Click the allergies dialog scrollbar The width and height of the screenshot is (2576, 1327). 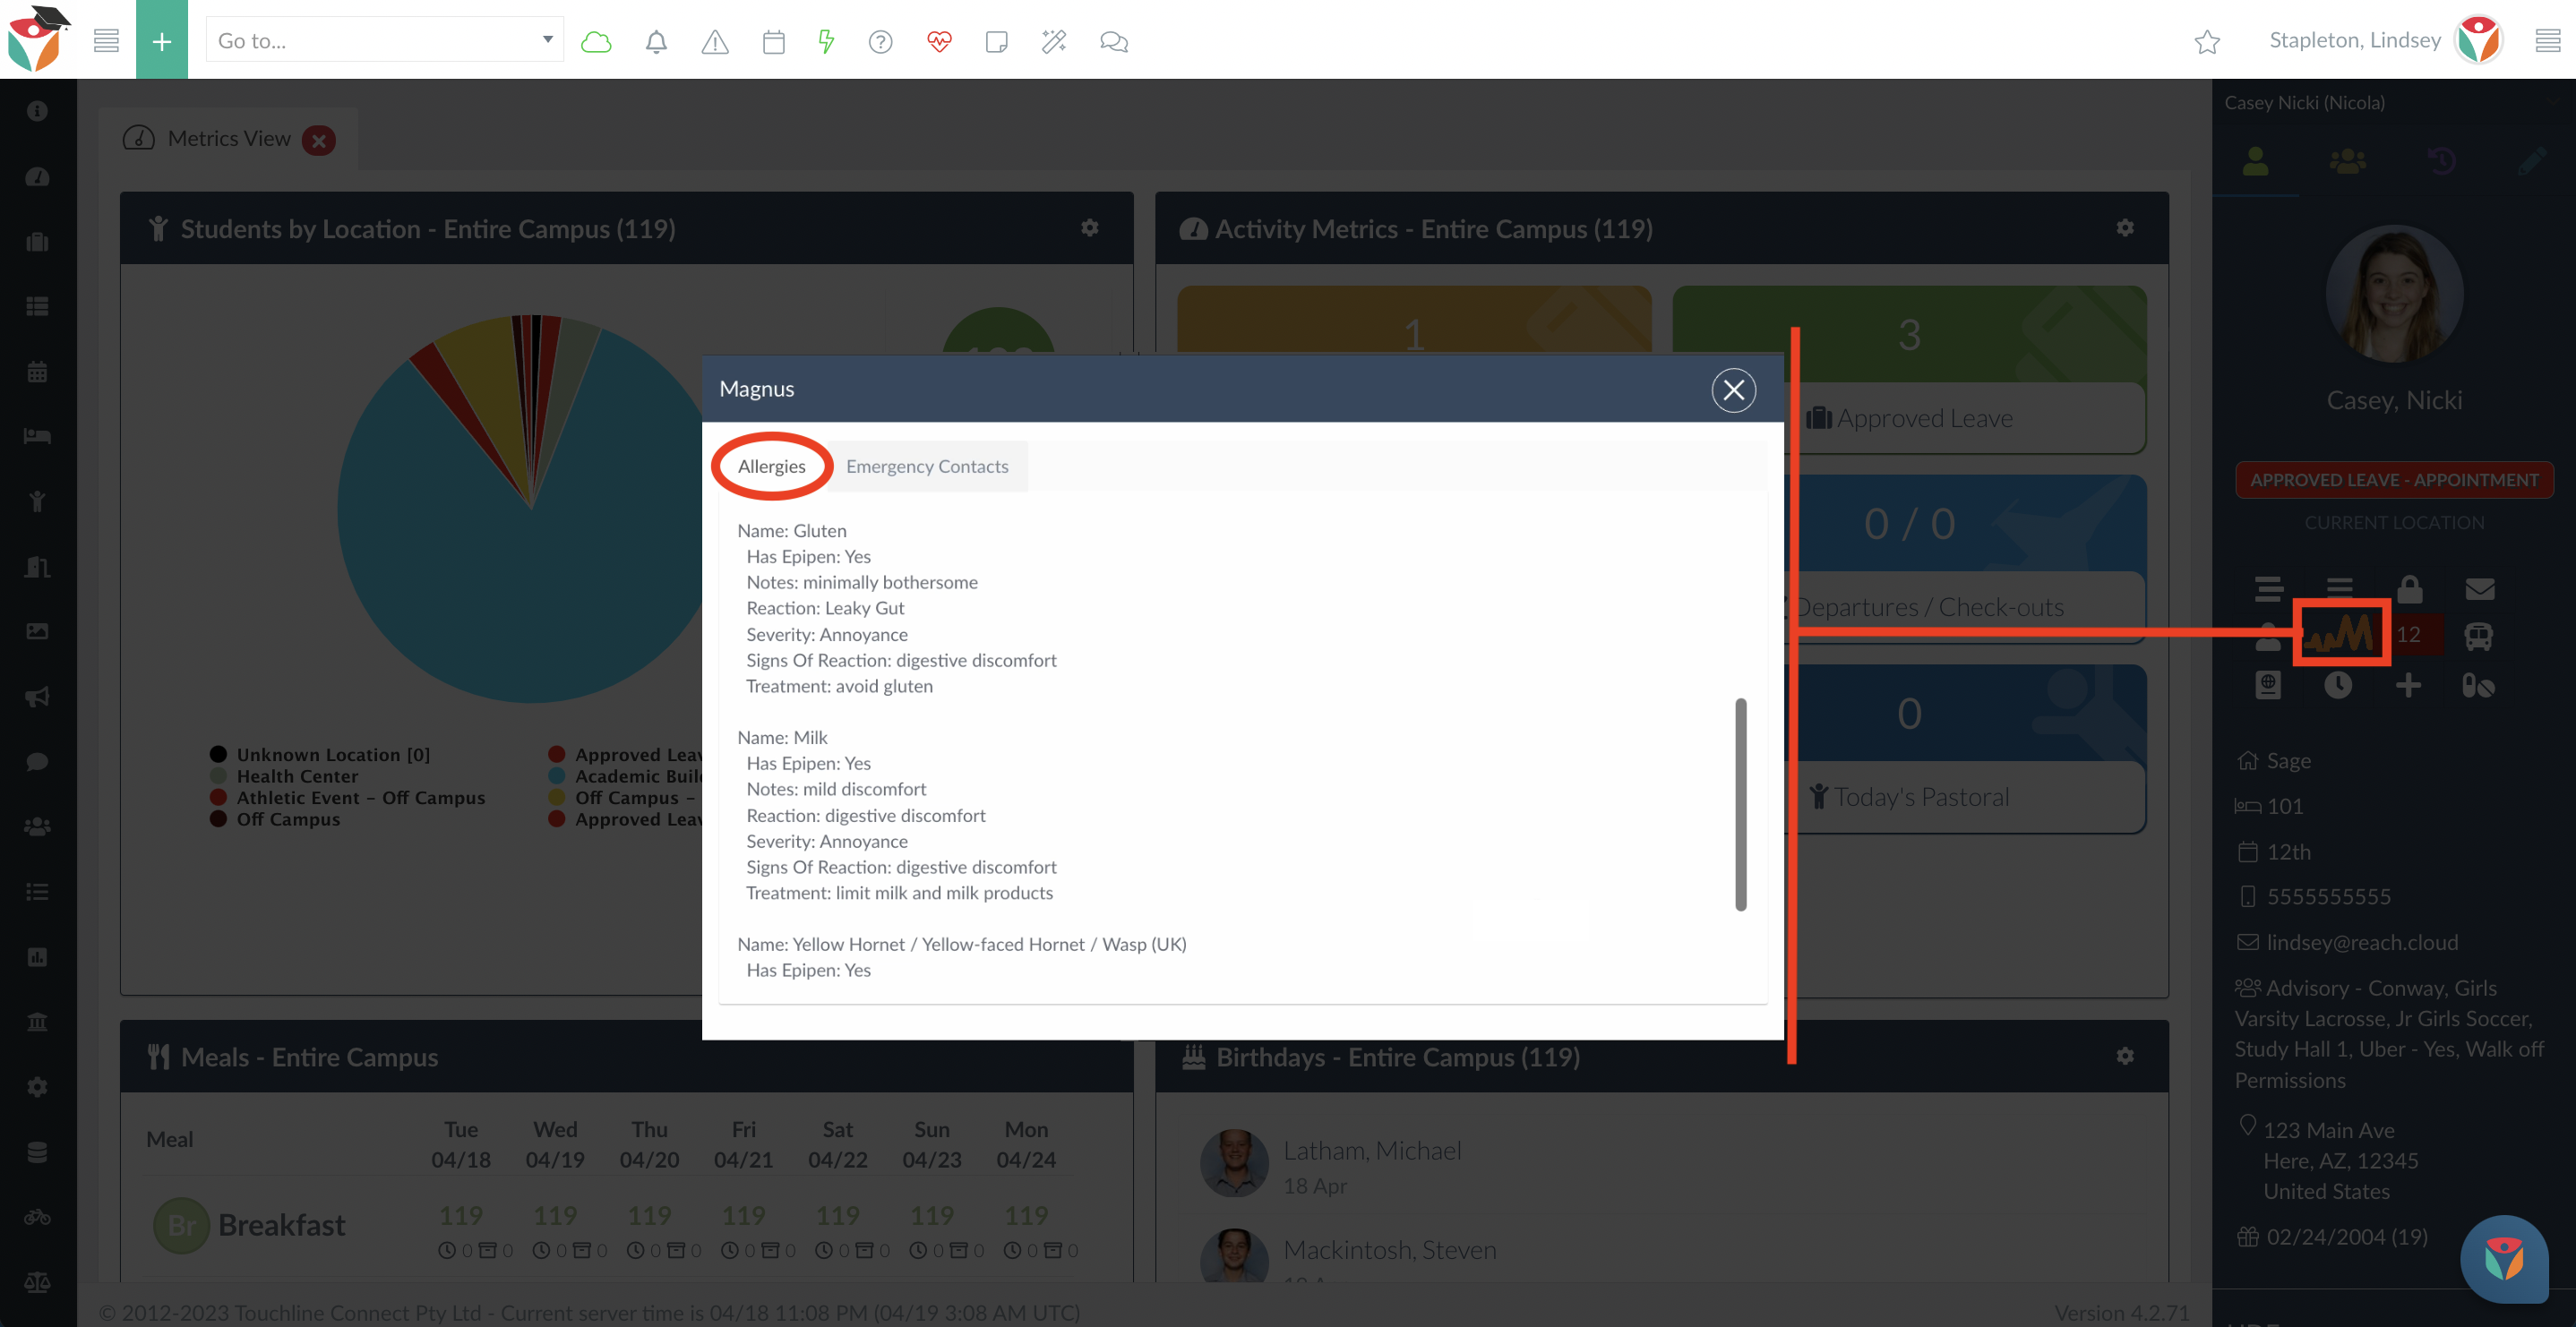(1740, 804)
